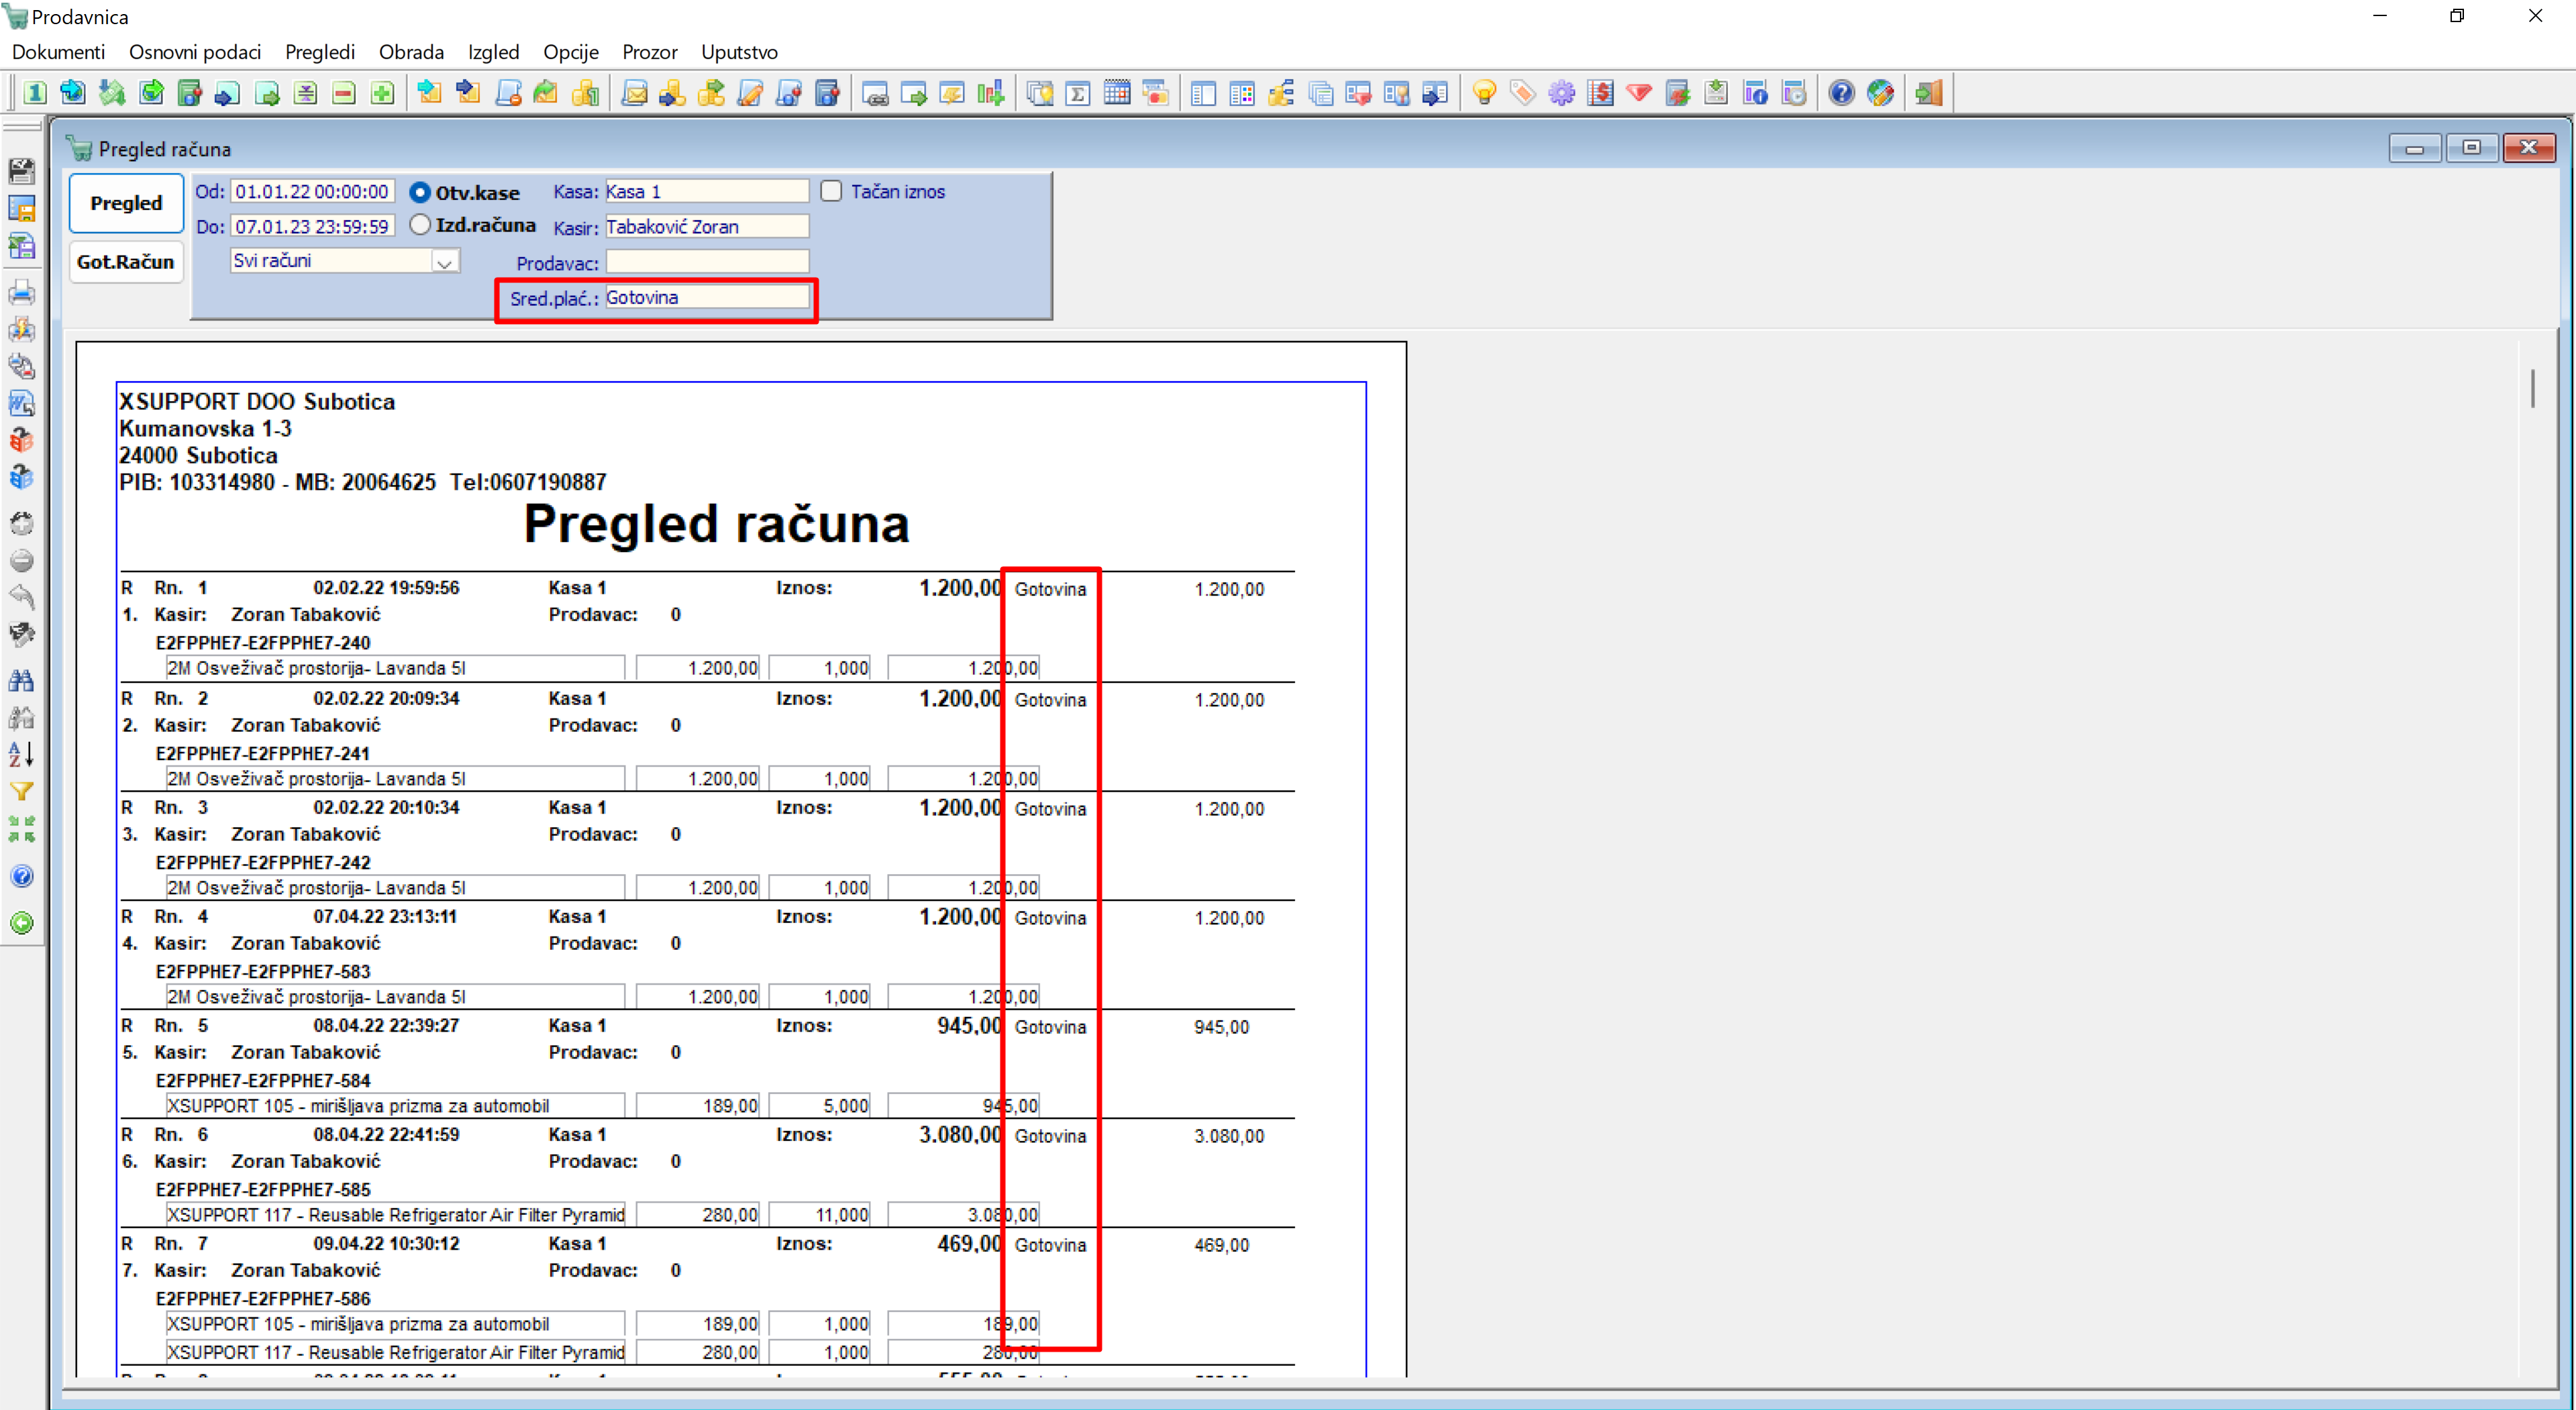Click the A-Z sort icon

22,754
